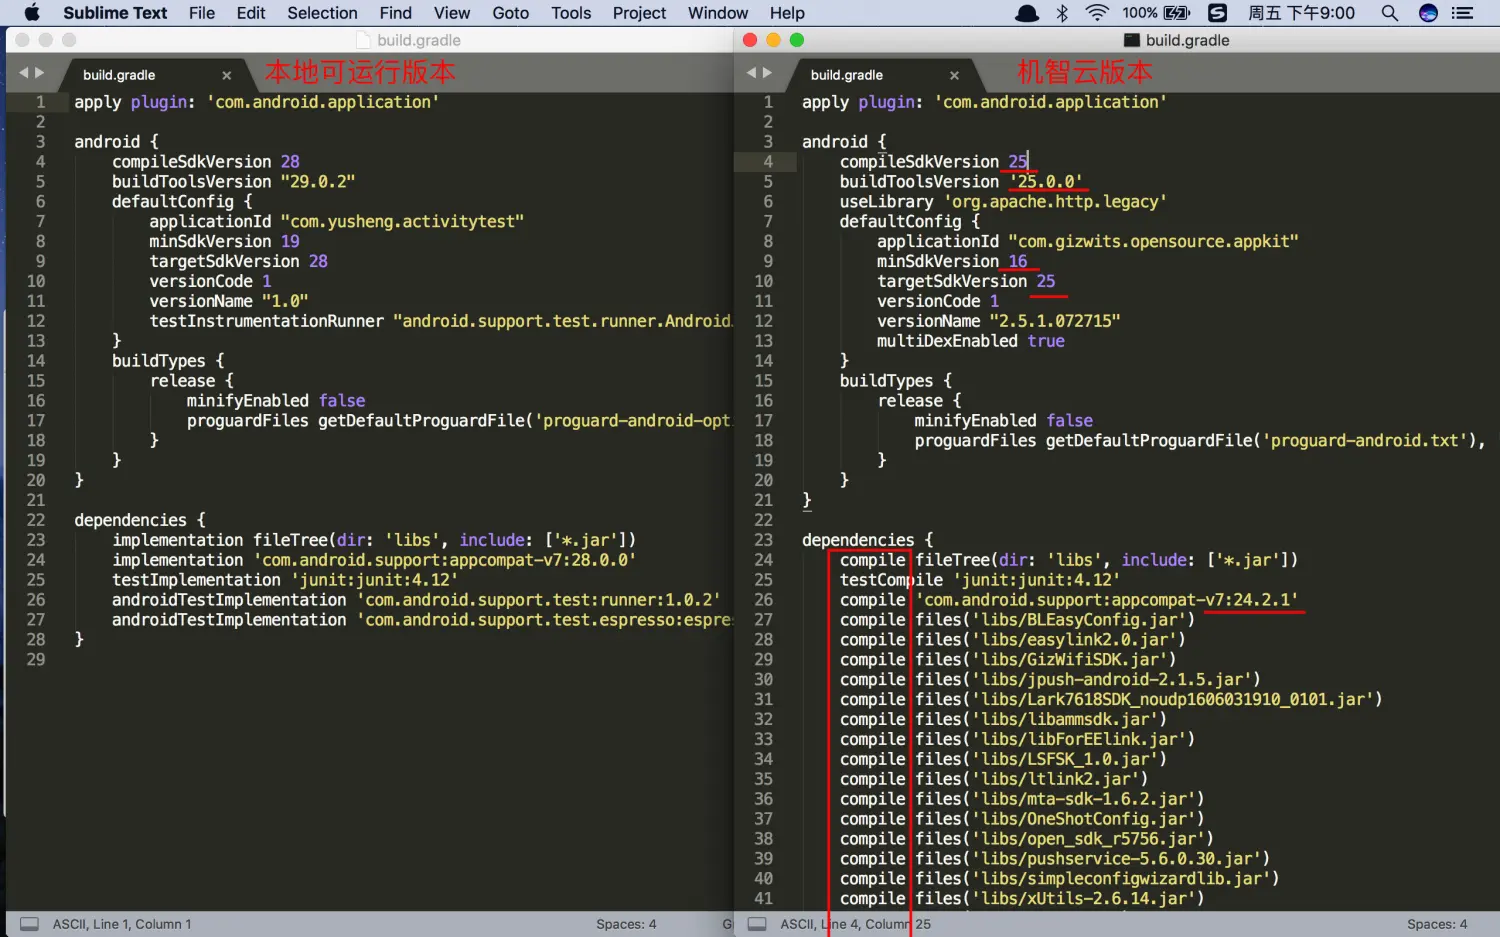
Task: Open the Project menu
Action: click(639, 13)
